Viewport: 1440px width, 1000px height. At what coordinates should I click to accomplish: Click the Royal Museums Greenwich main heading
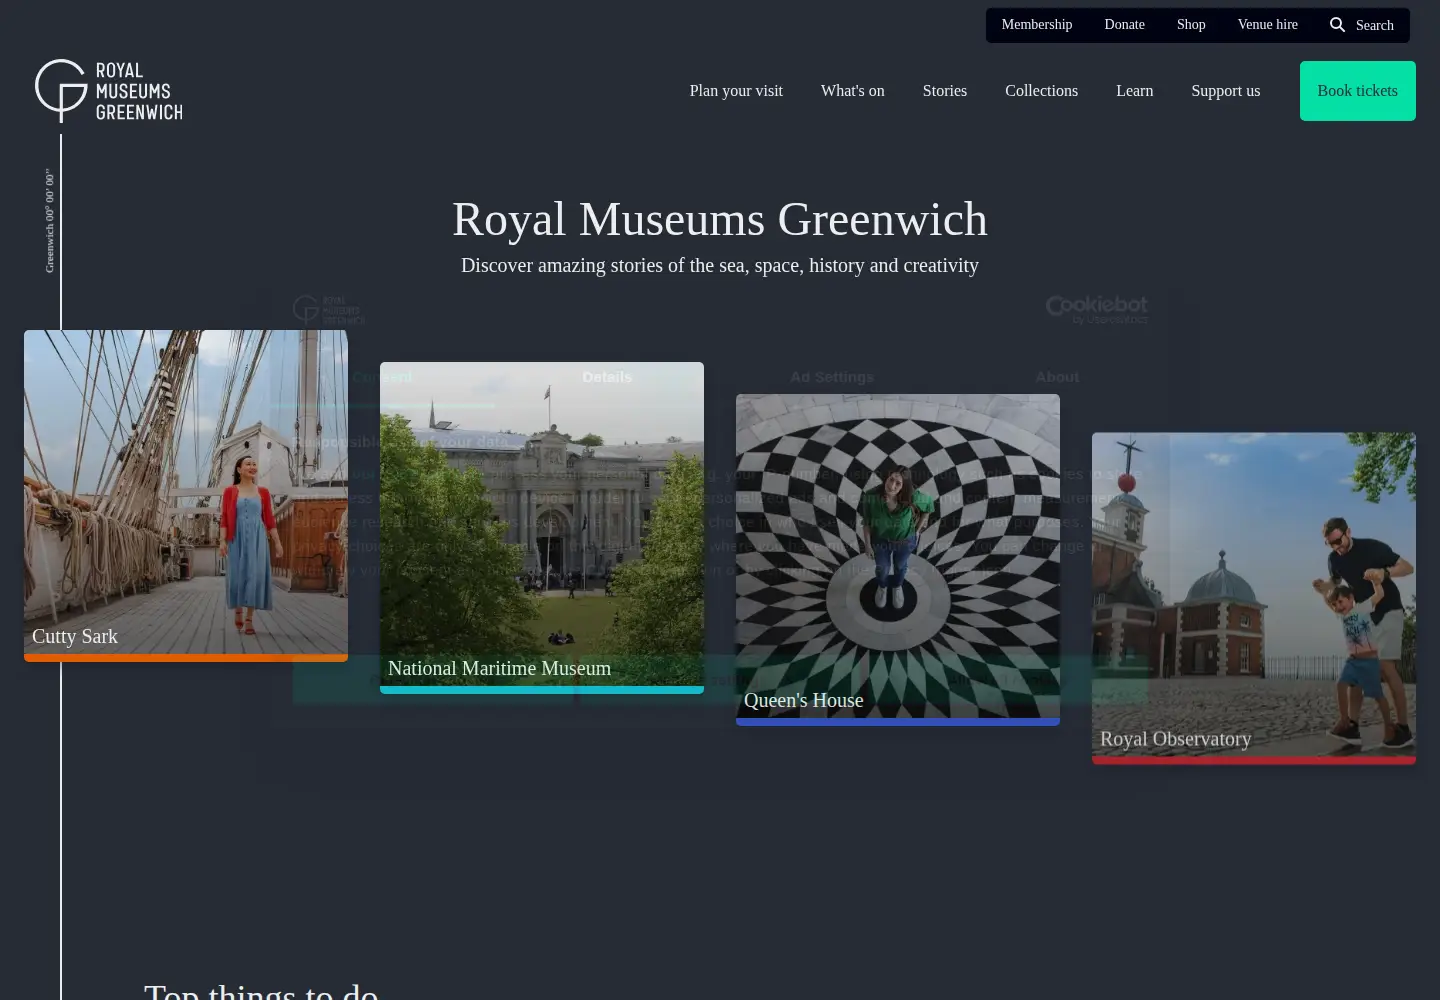point(720,219)
